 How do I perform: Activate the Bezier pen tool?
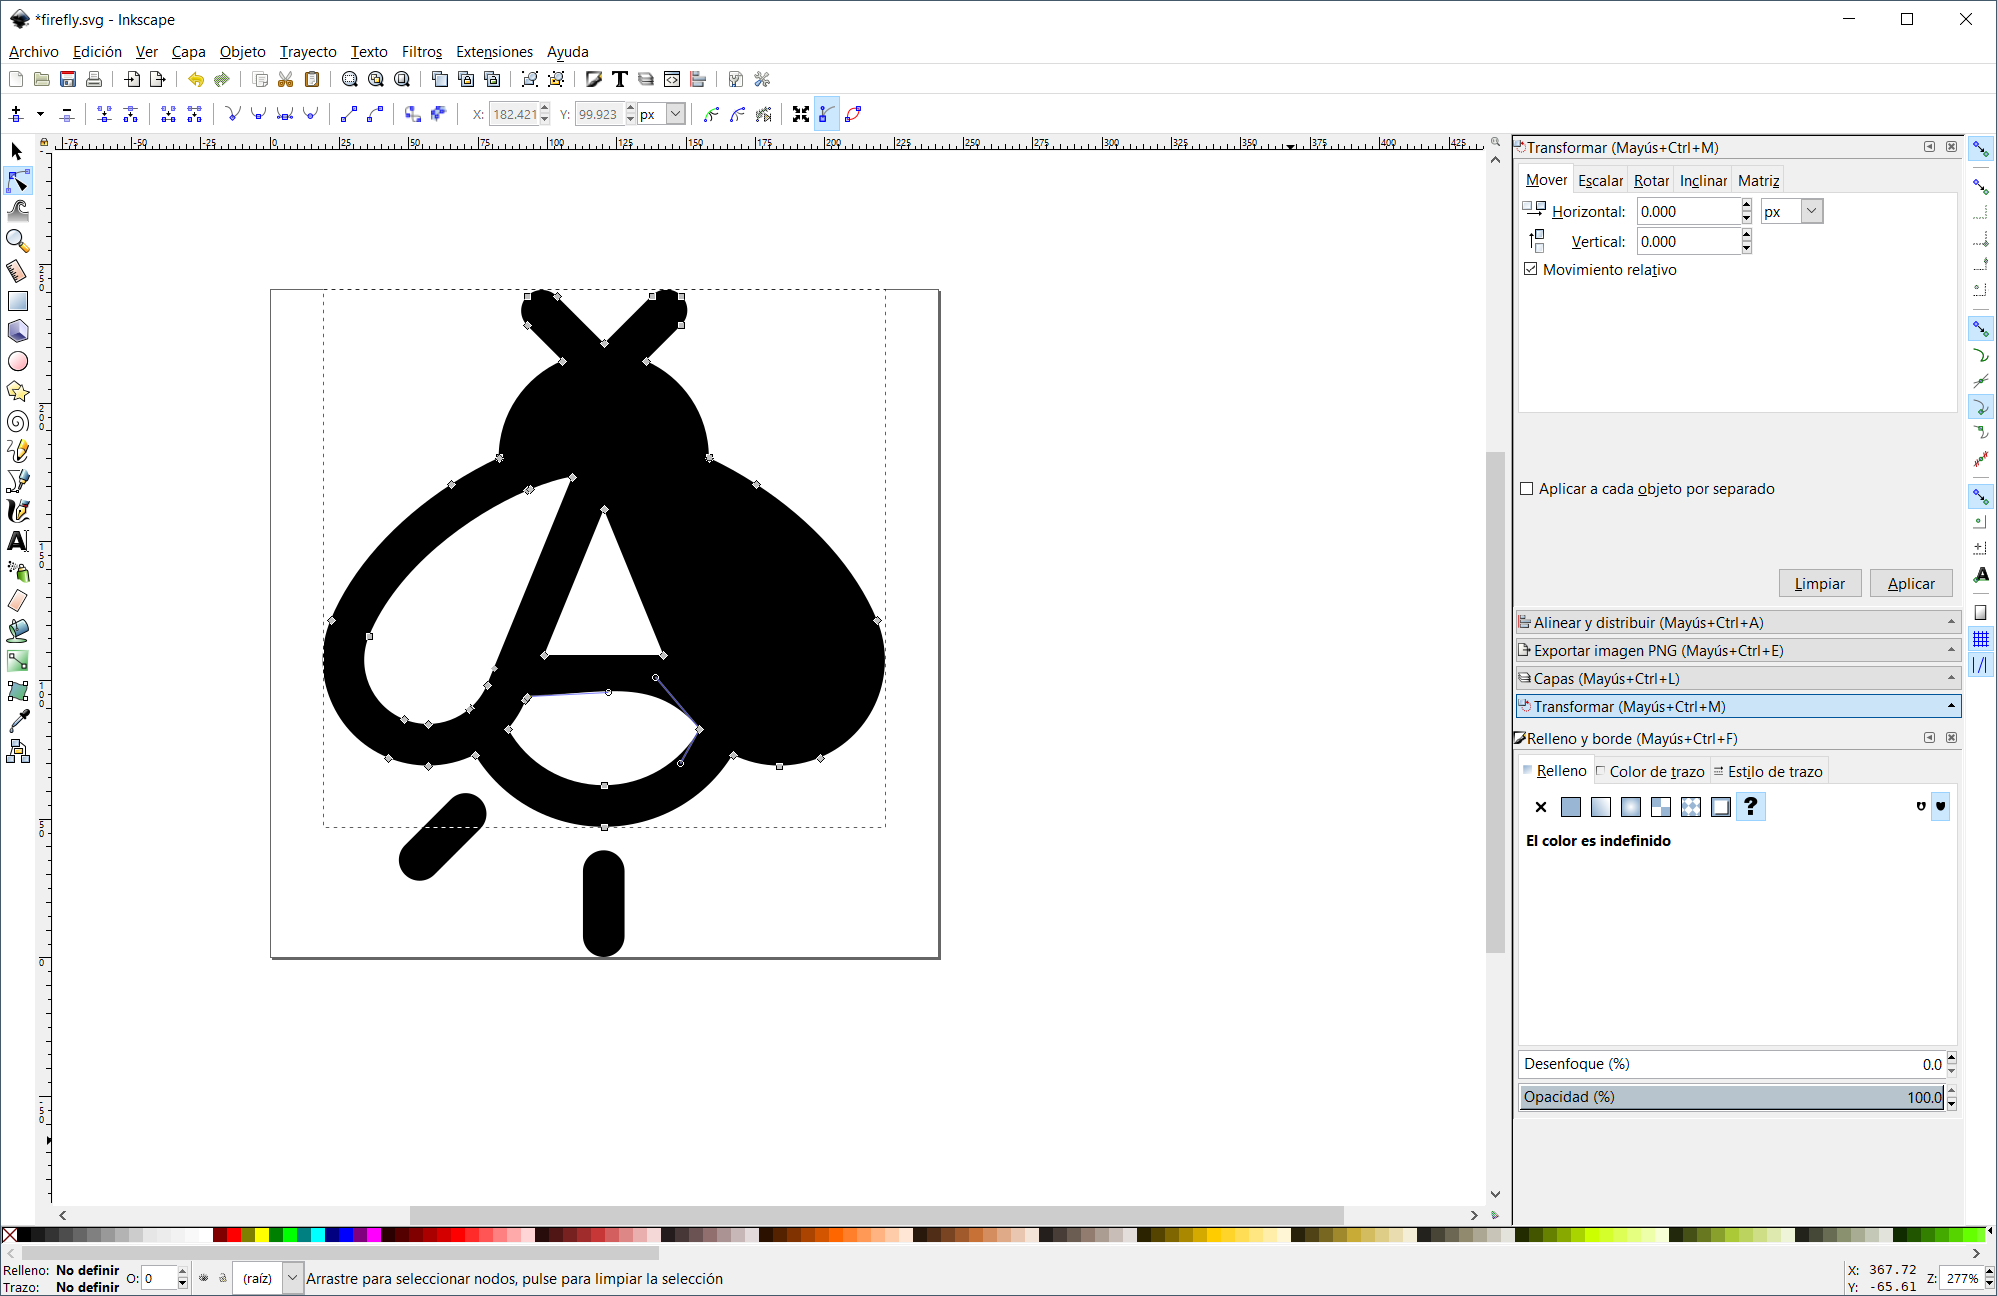(x=17, y=481)
